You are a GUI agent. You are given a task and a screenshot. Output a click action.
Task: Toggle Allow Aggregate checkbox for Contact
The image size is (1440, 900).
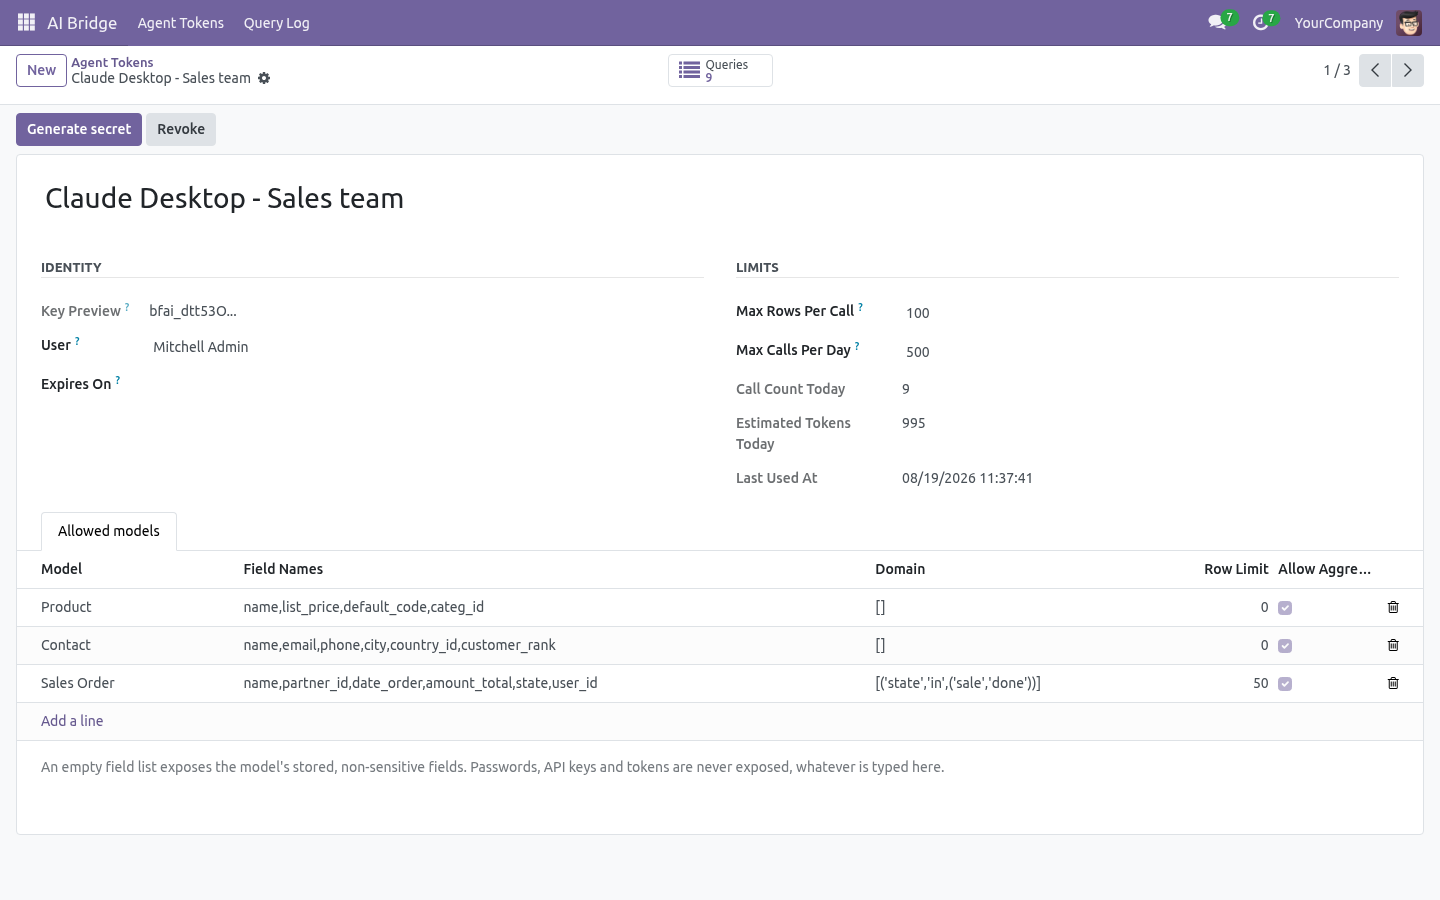(x=1285, y=646)
